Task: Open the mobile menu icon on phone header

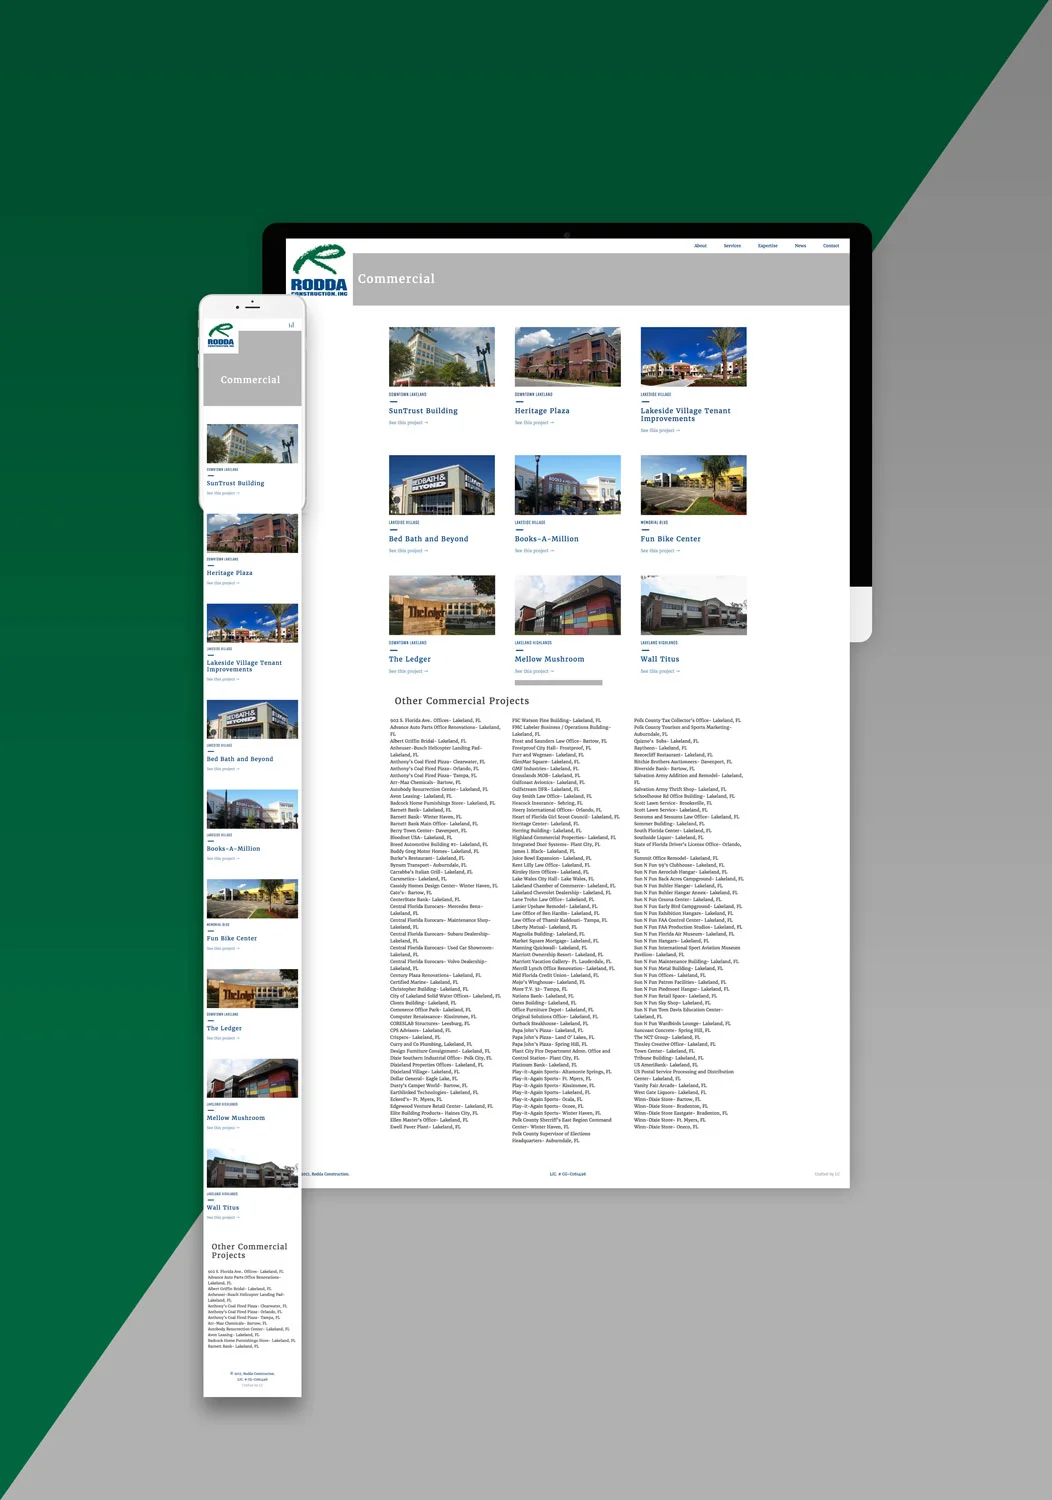Action: click(x=291, y=324)
